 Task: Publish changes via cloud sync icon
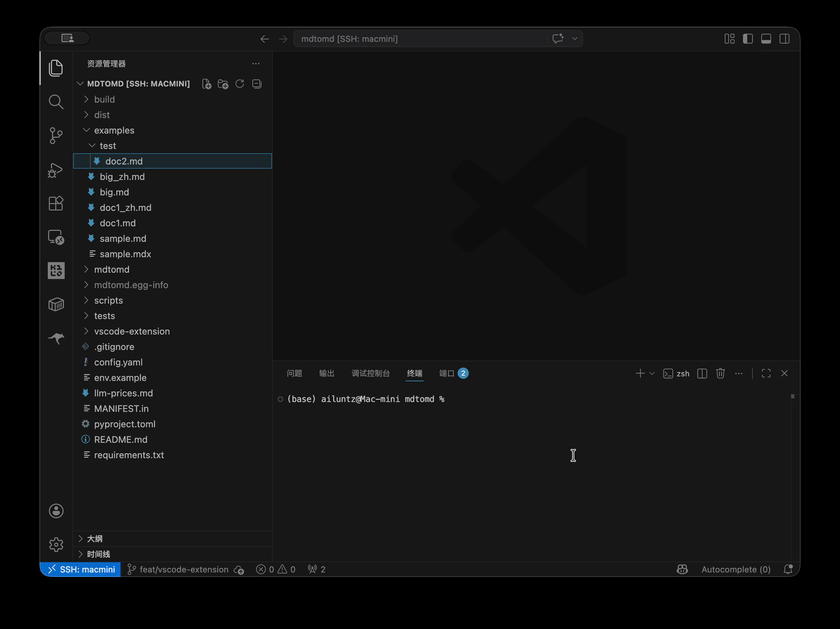pyautogui.click(x=239, y=570)
